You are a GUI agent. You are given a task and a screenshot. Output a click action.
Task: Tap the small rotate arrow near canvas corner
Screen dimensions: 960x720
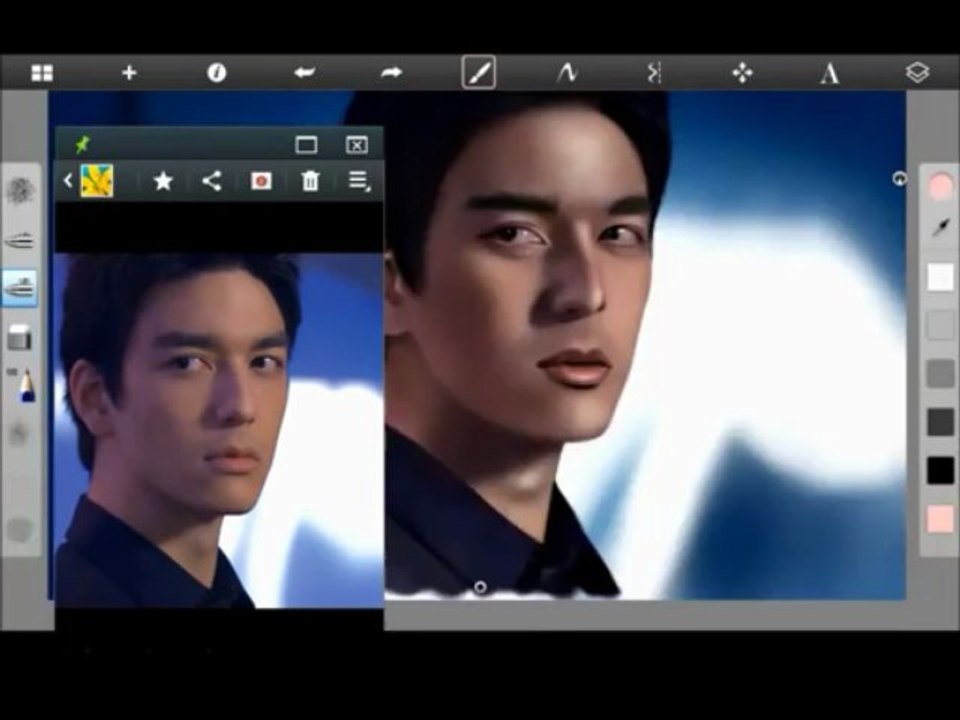(x=899, y=179)
